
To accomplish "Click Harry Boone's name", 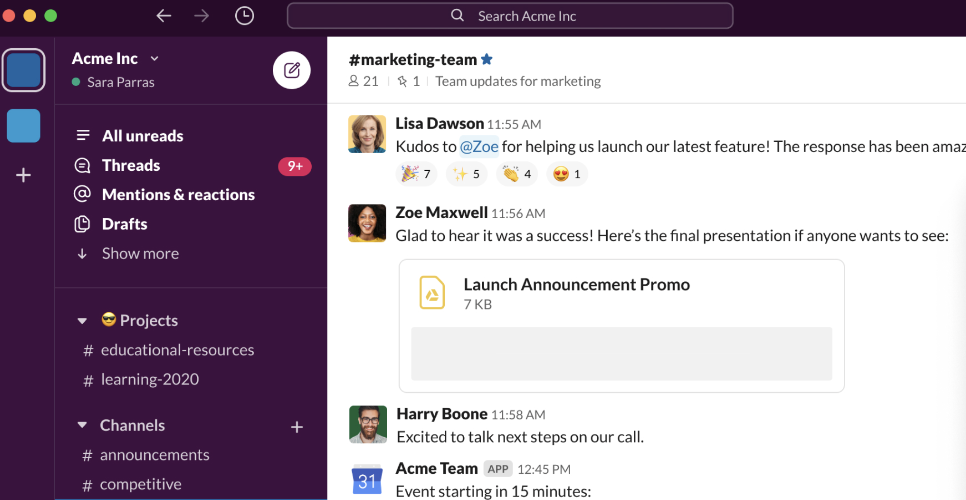I will click(442, 414).
